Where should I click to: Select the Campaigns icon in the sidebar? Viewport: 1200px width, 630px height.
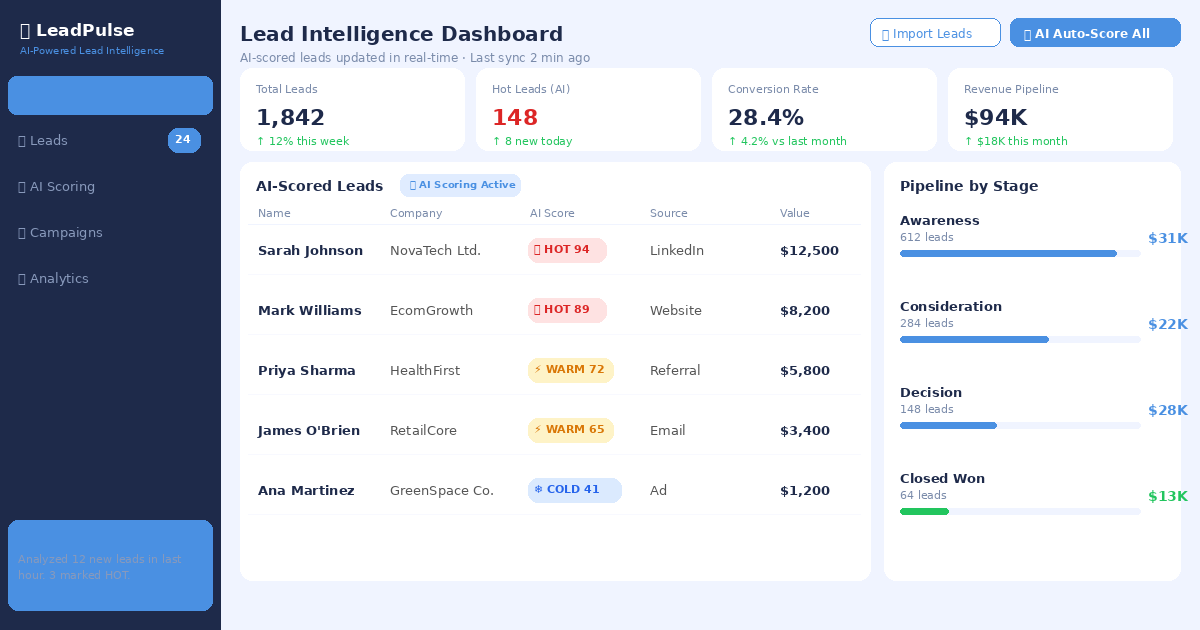[19, 232]
